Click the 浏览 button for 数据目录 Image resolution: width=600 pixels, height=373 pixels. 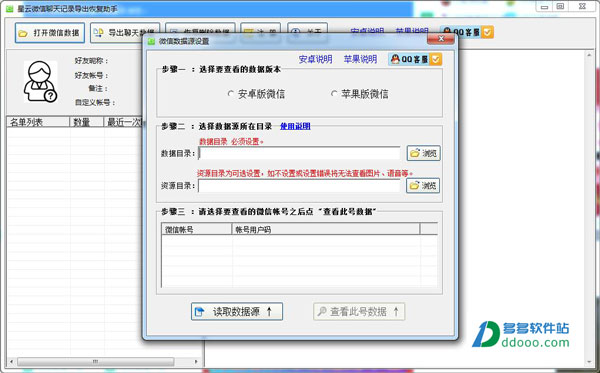tap(423, 153)
